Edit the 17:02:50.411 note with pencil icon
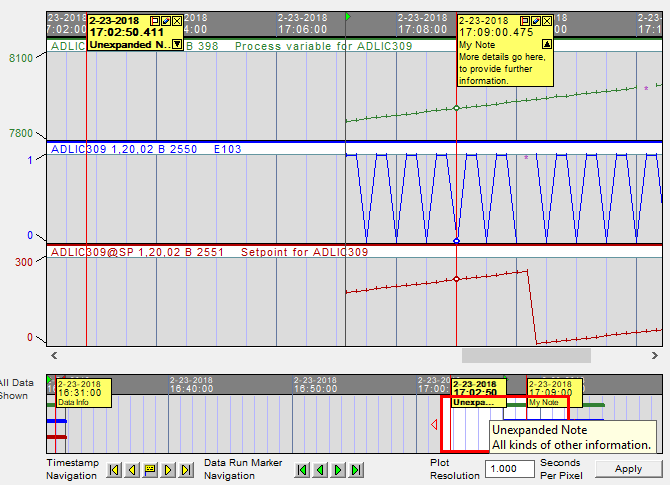The width and height of the screenshot is (670, 485). pyautogui.click(x=166, y=20)
